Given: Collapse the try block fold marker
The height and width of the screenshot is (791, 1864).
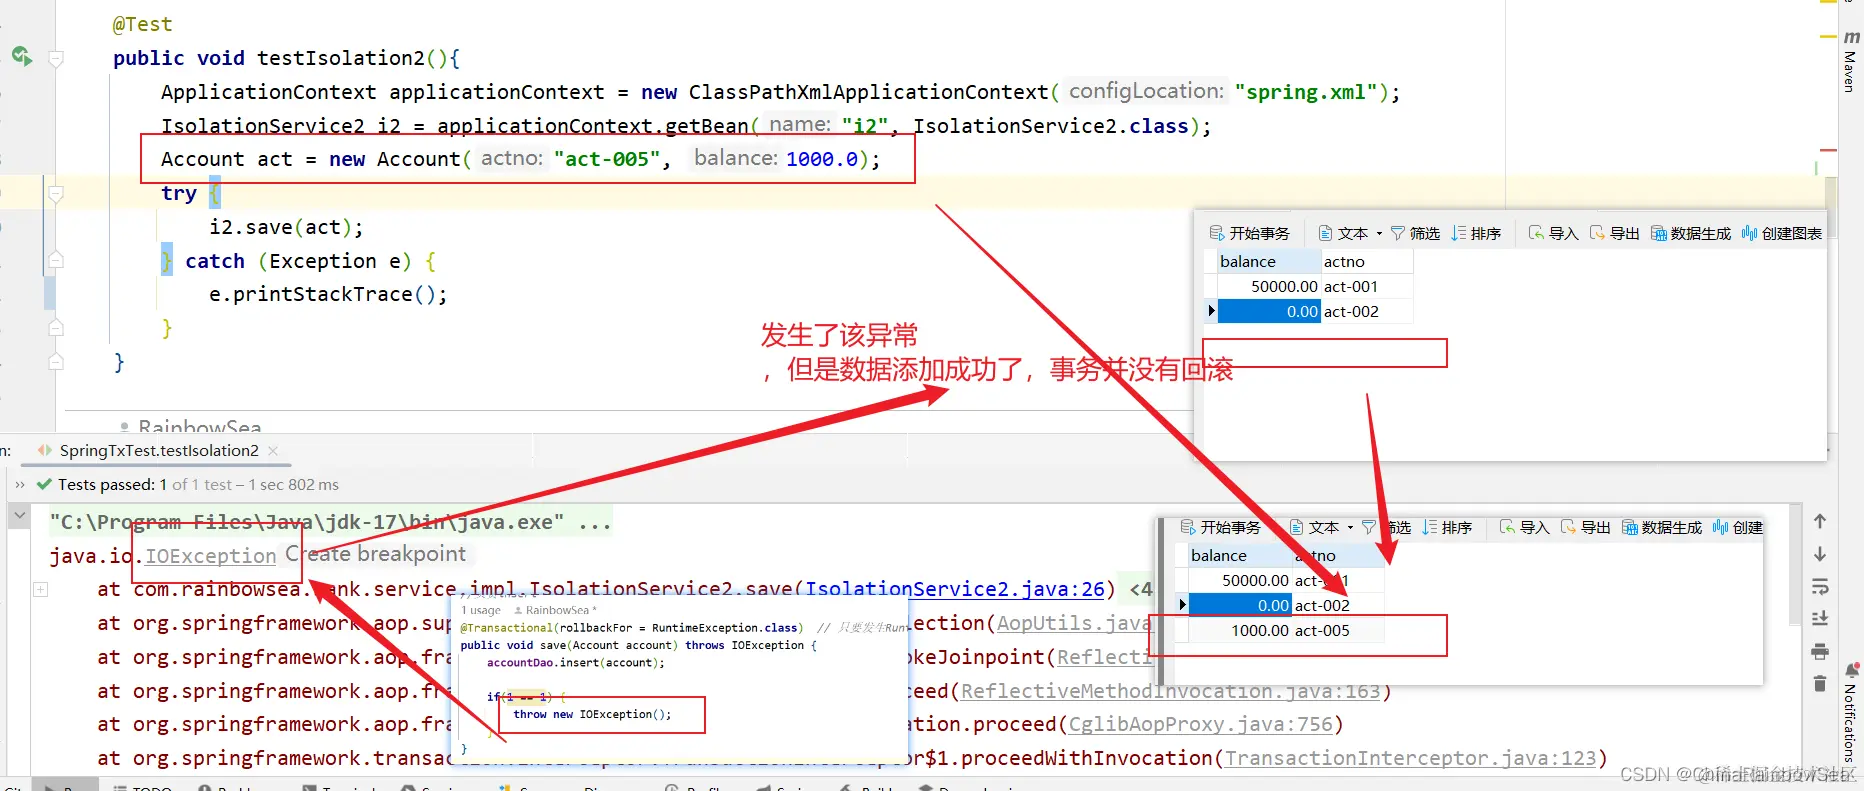Looking at the screenshot, I should [56, 193].
